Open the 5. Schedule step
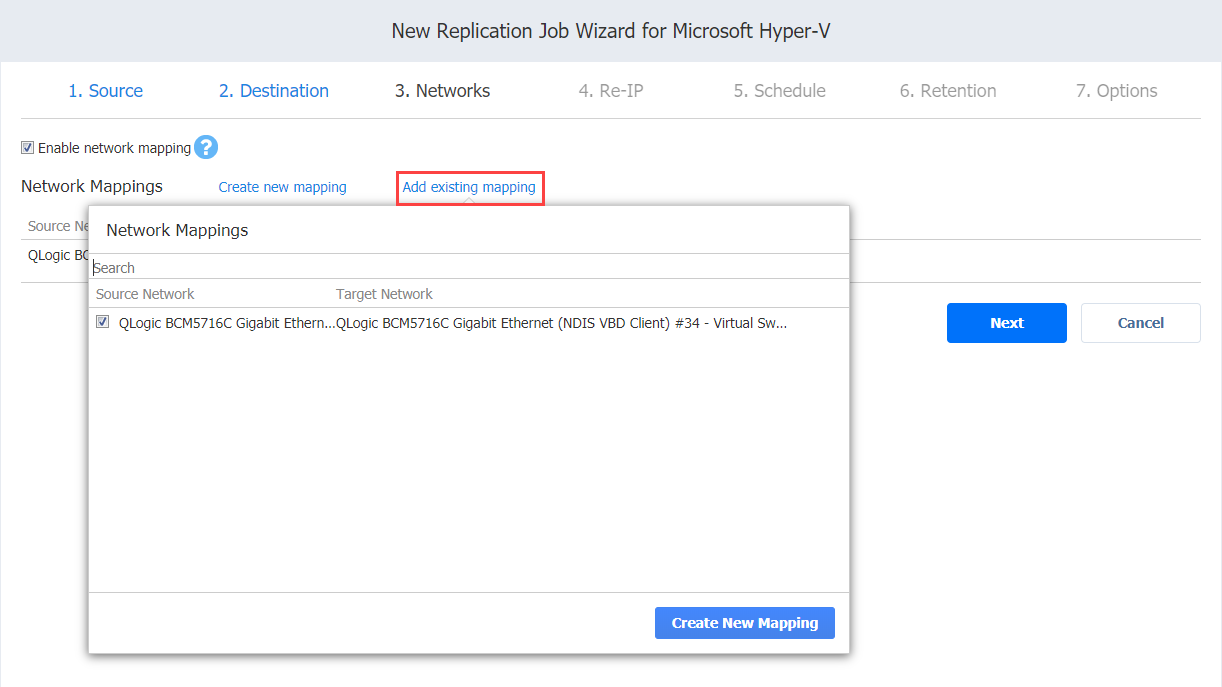 click(x=779, y=91)
